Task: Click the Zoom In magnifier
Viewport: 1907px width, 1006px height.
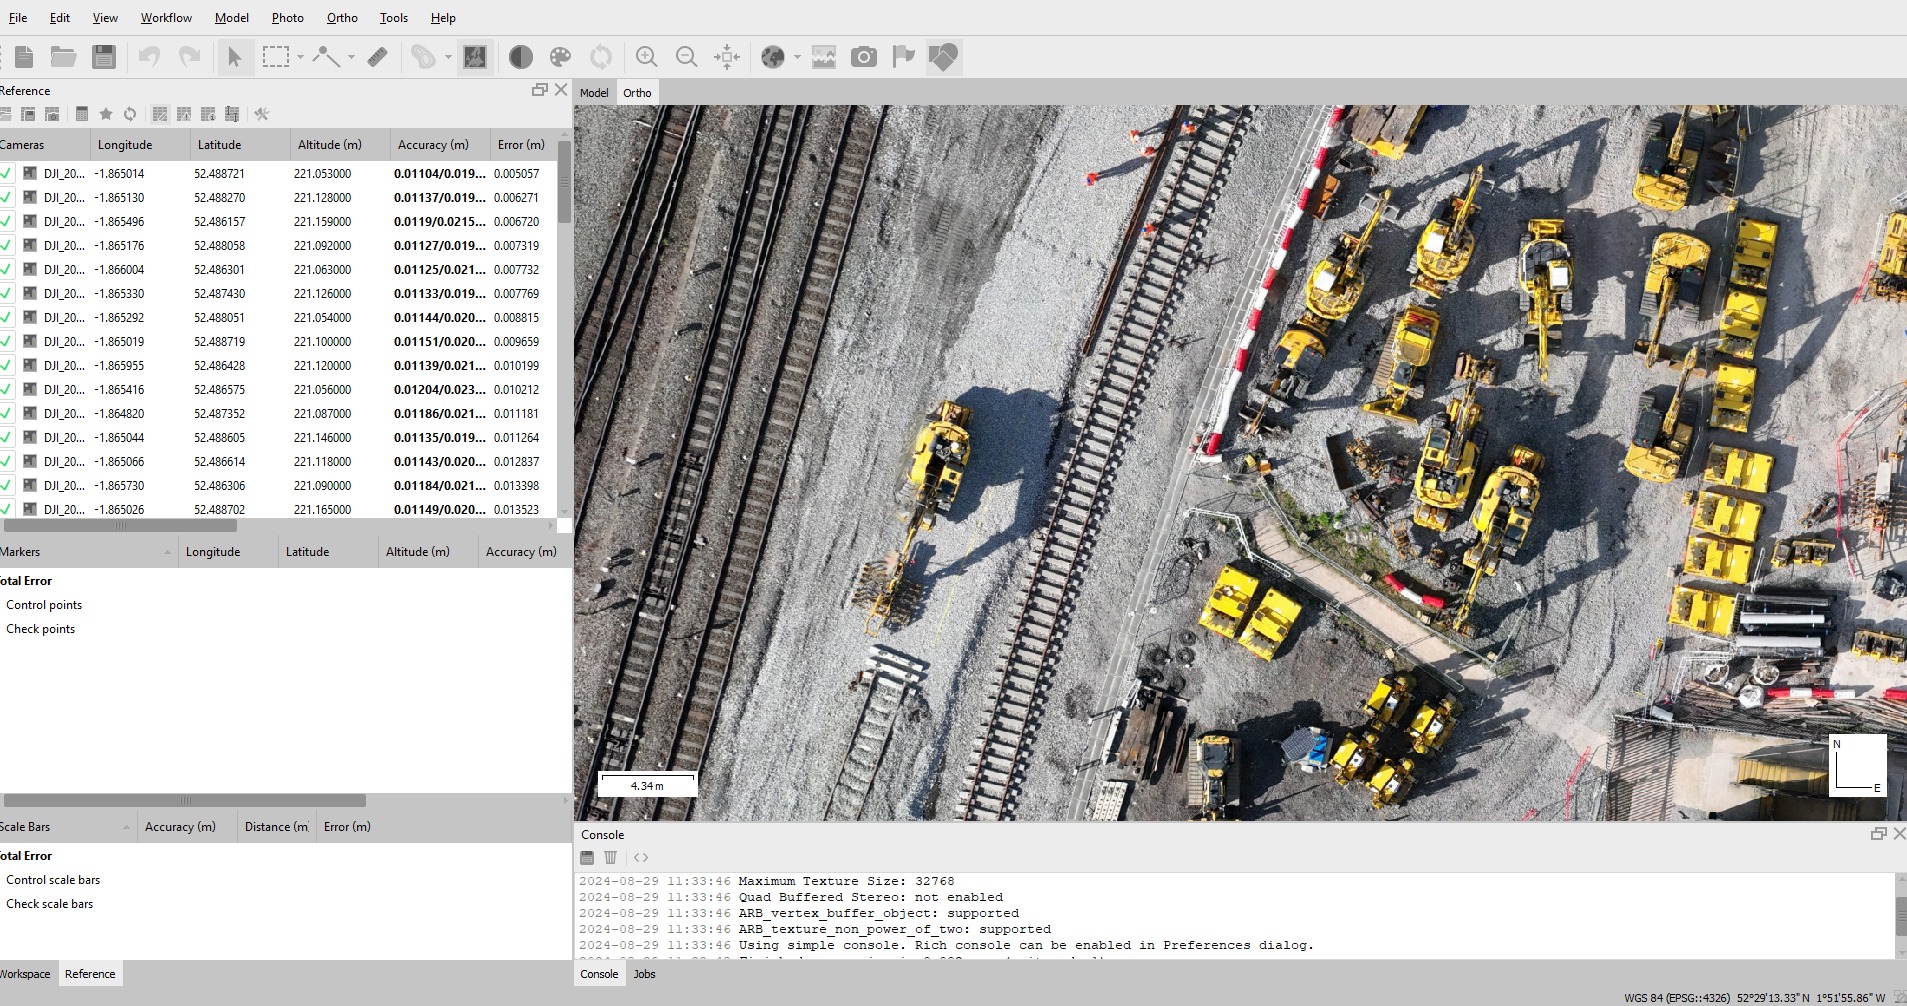Action: click(647, 57)
